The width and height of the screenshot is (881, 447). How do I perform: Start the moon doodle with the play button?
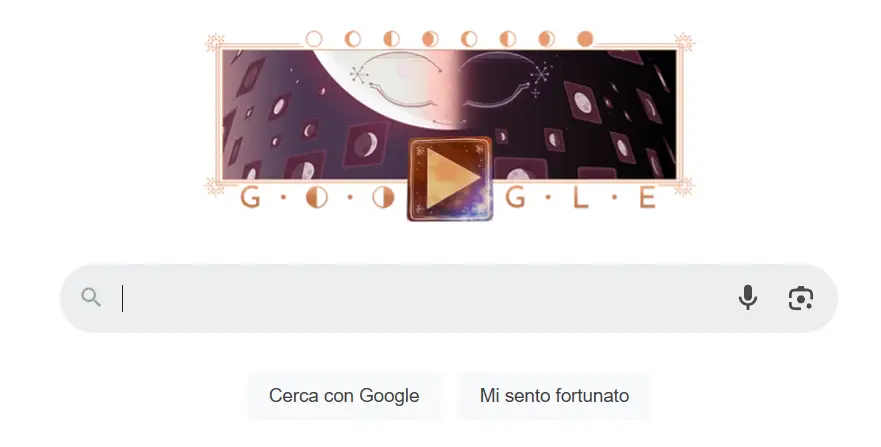pos(450,179)
